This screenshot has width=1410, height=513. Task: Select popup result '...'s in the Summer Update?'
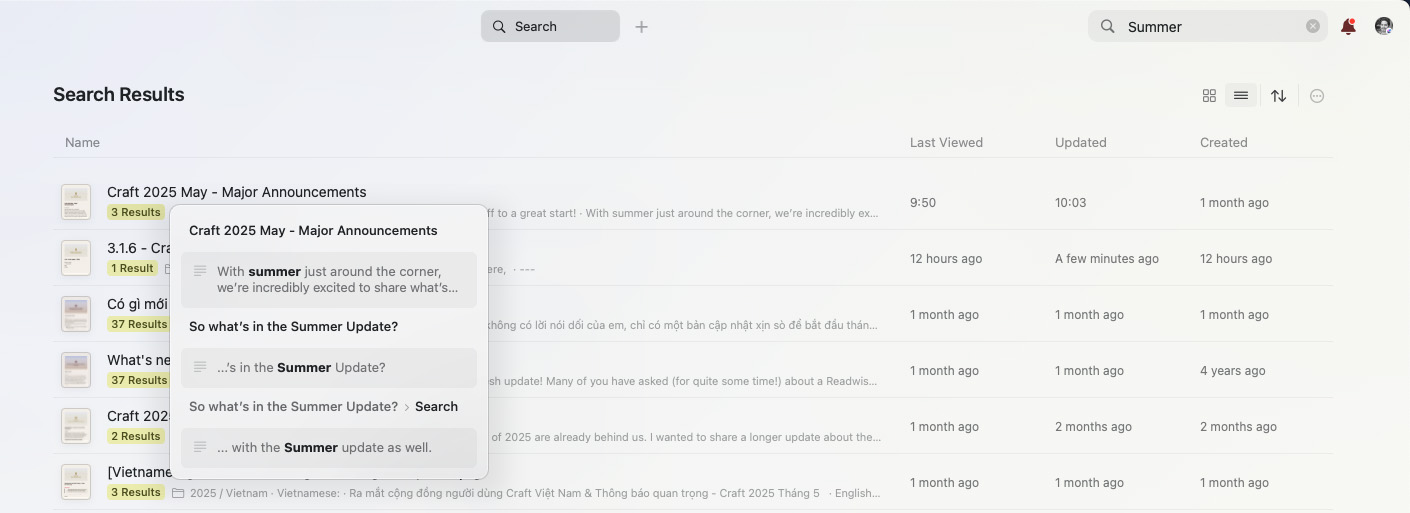click(329, 367)
